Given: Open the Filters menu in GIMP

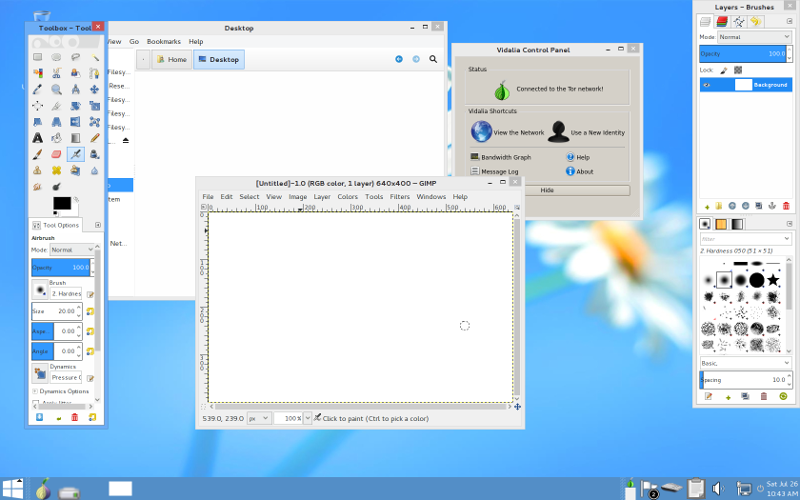Looking at the screenshot, I should click(x=399, y=197).
